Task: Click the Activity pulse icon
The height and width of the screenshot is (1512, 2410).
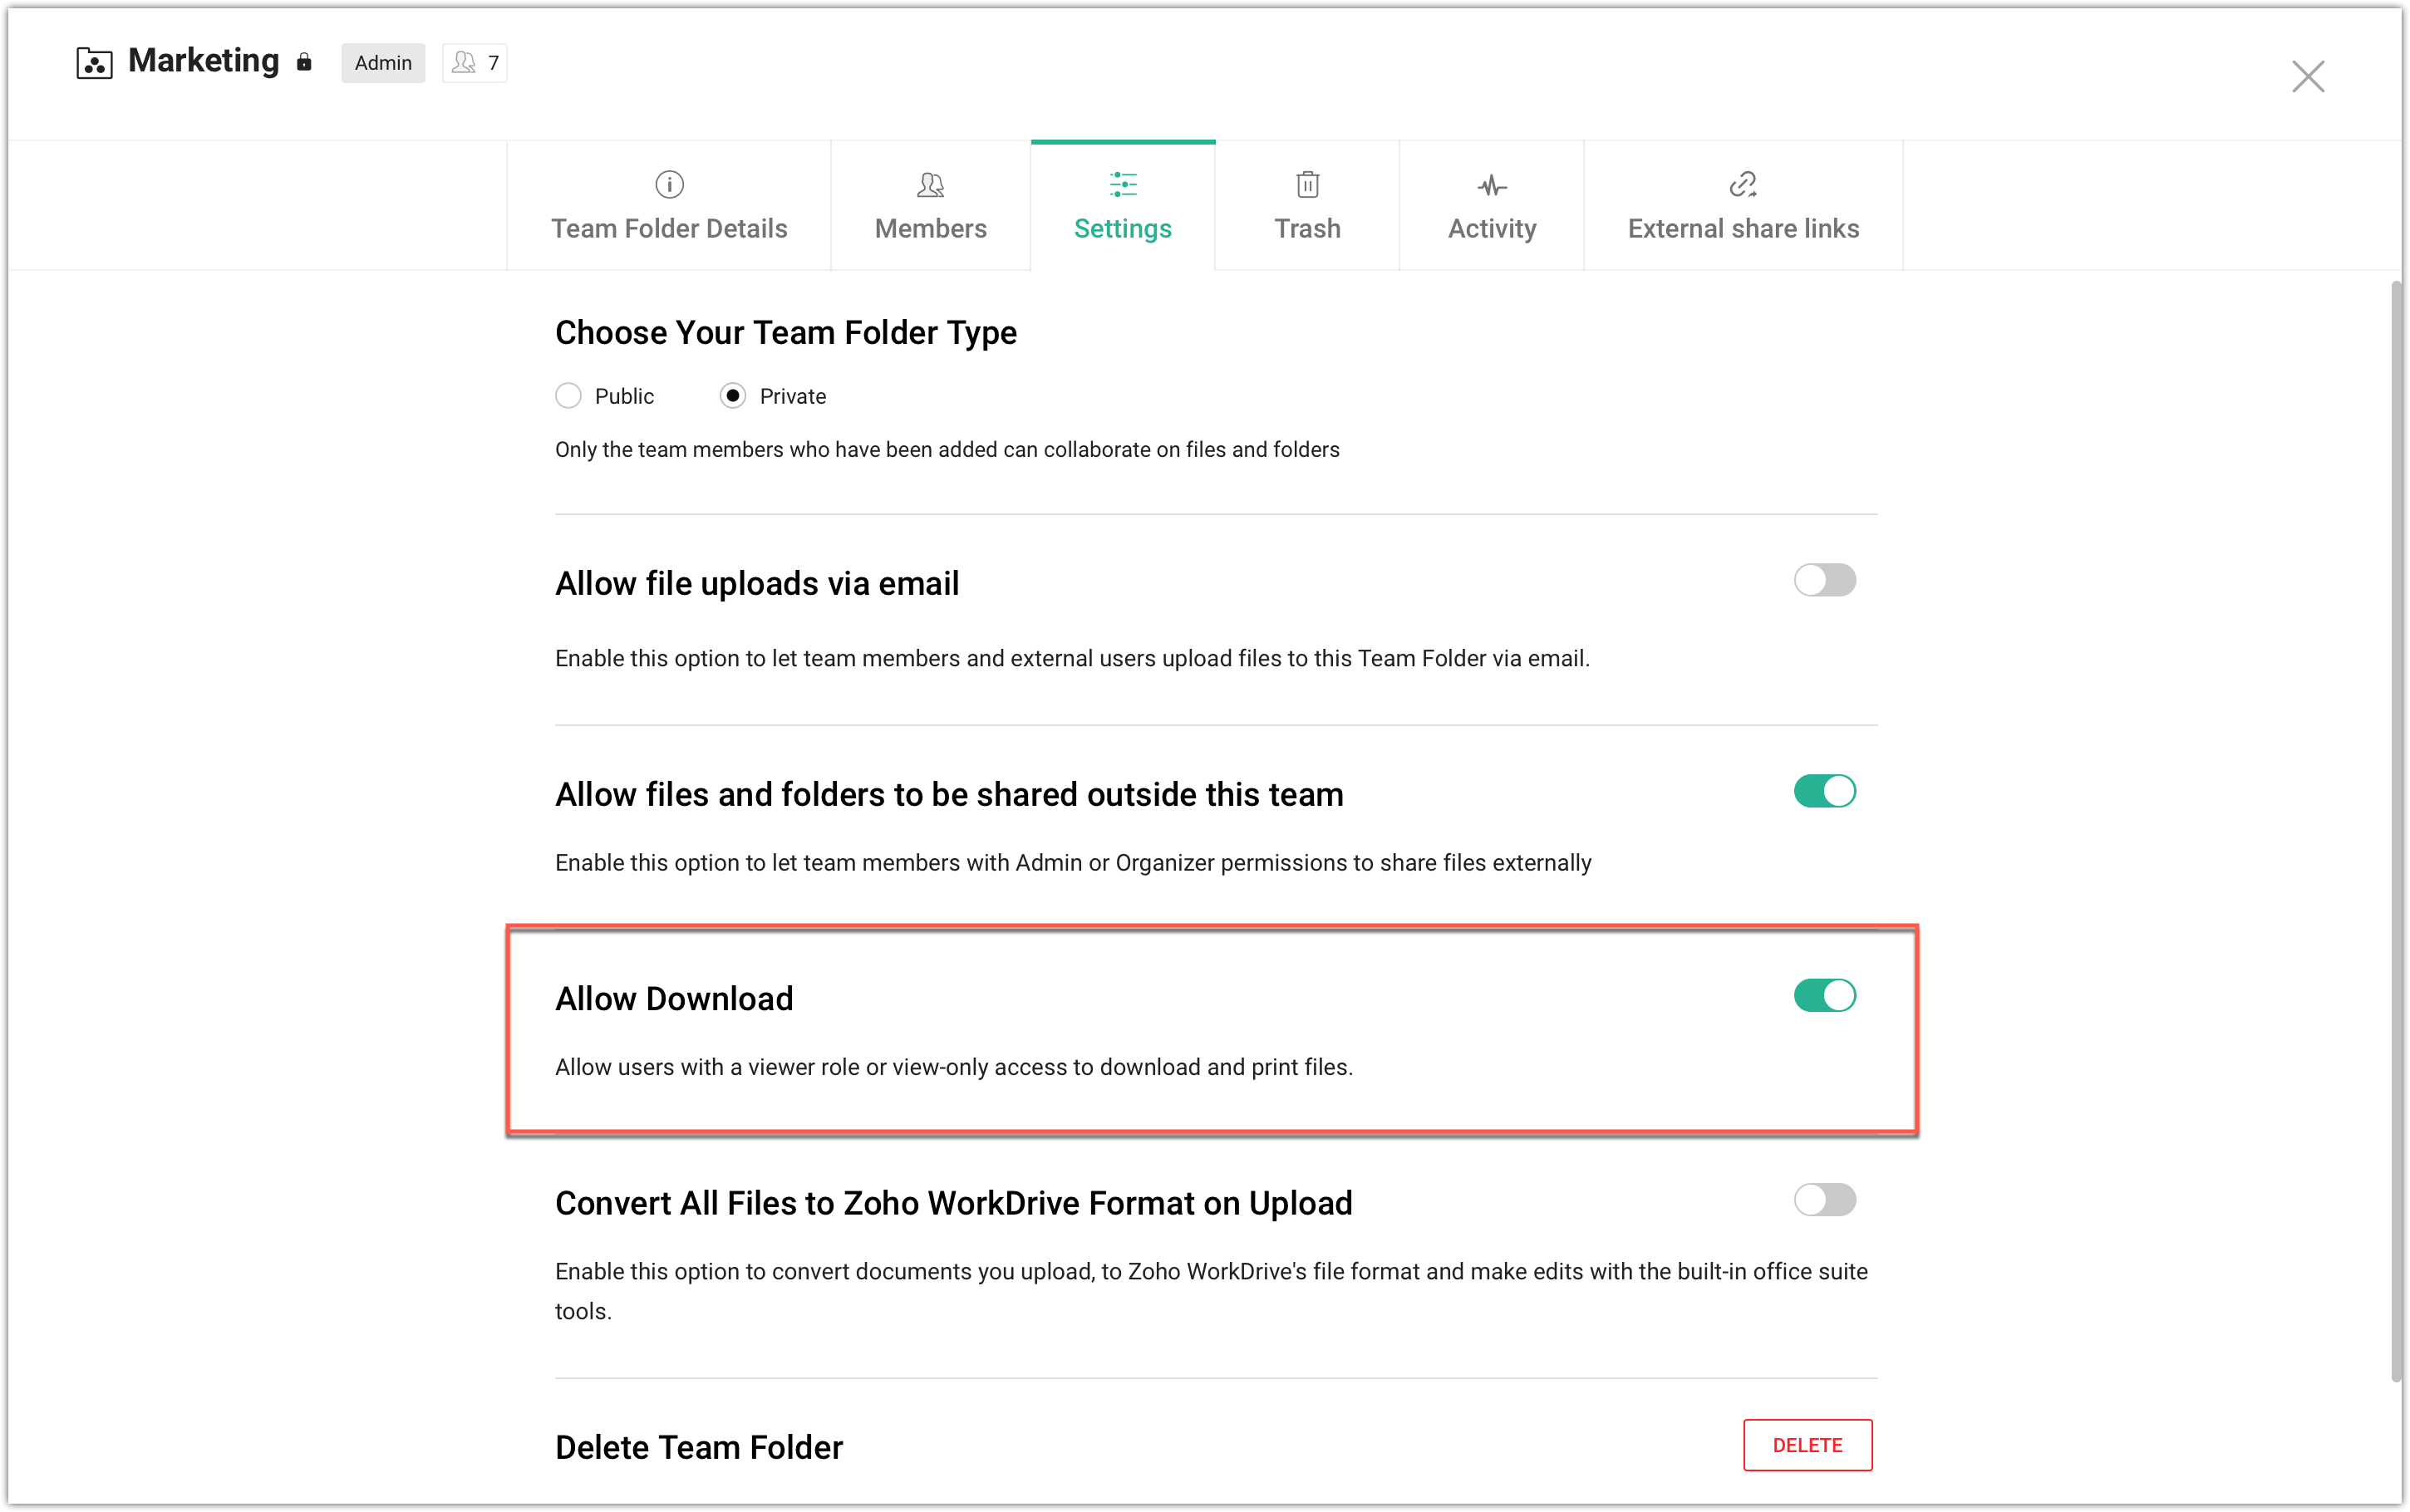Action: [x=1491, y=185]
